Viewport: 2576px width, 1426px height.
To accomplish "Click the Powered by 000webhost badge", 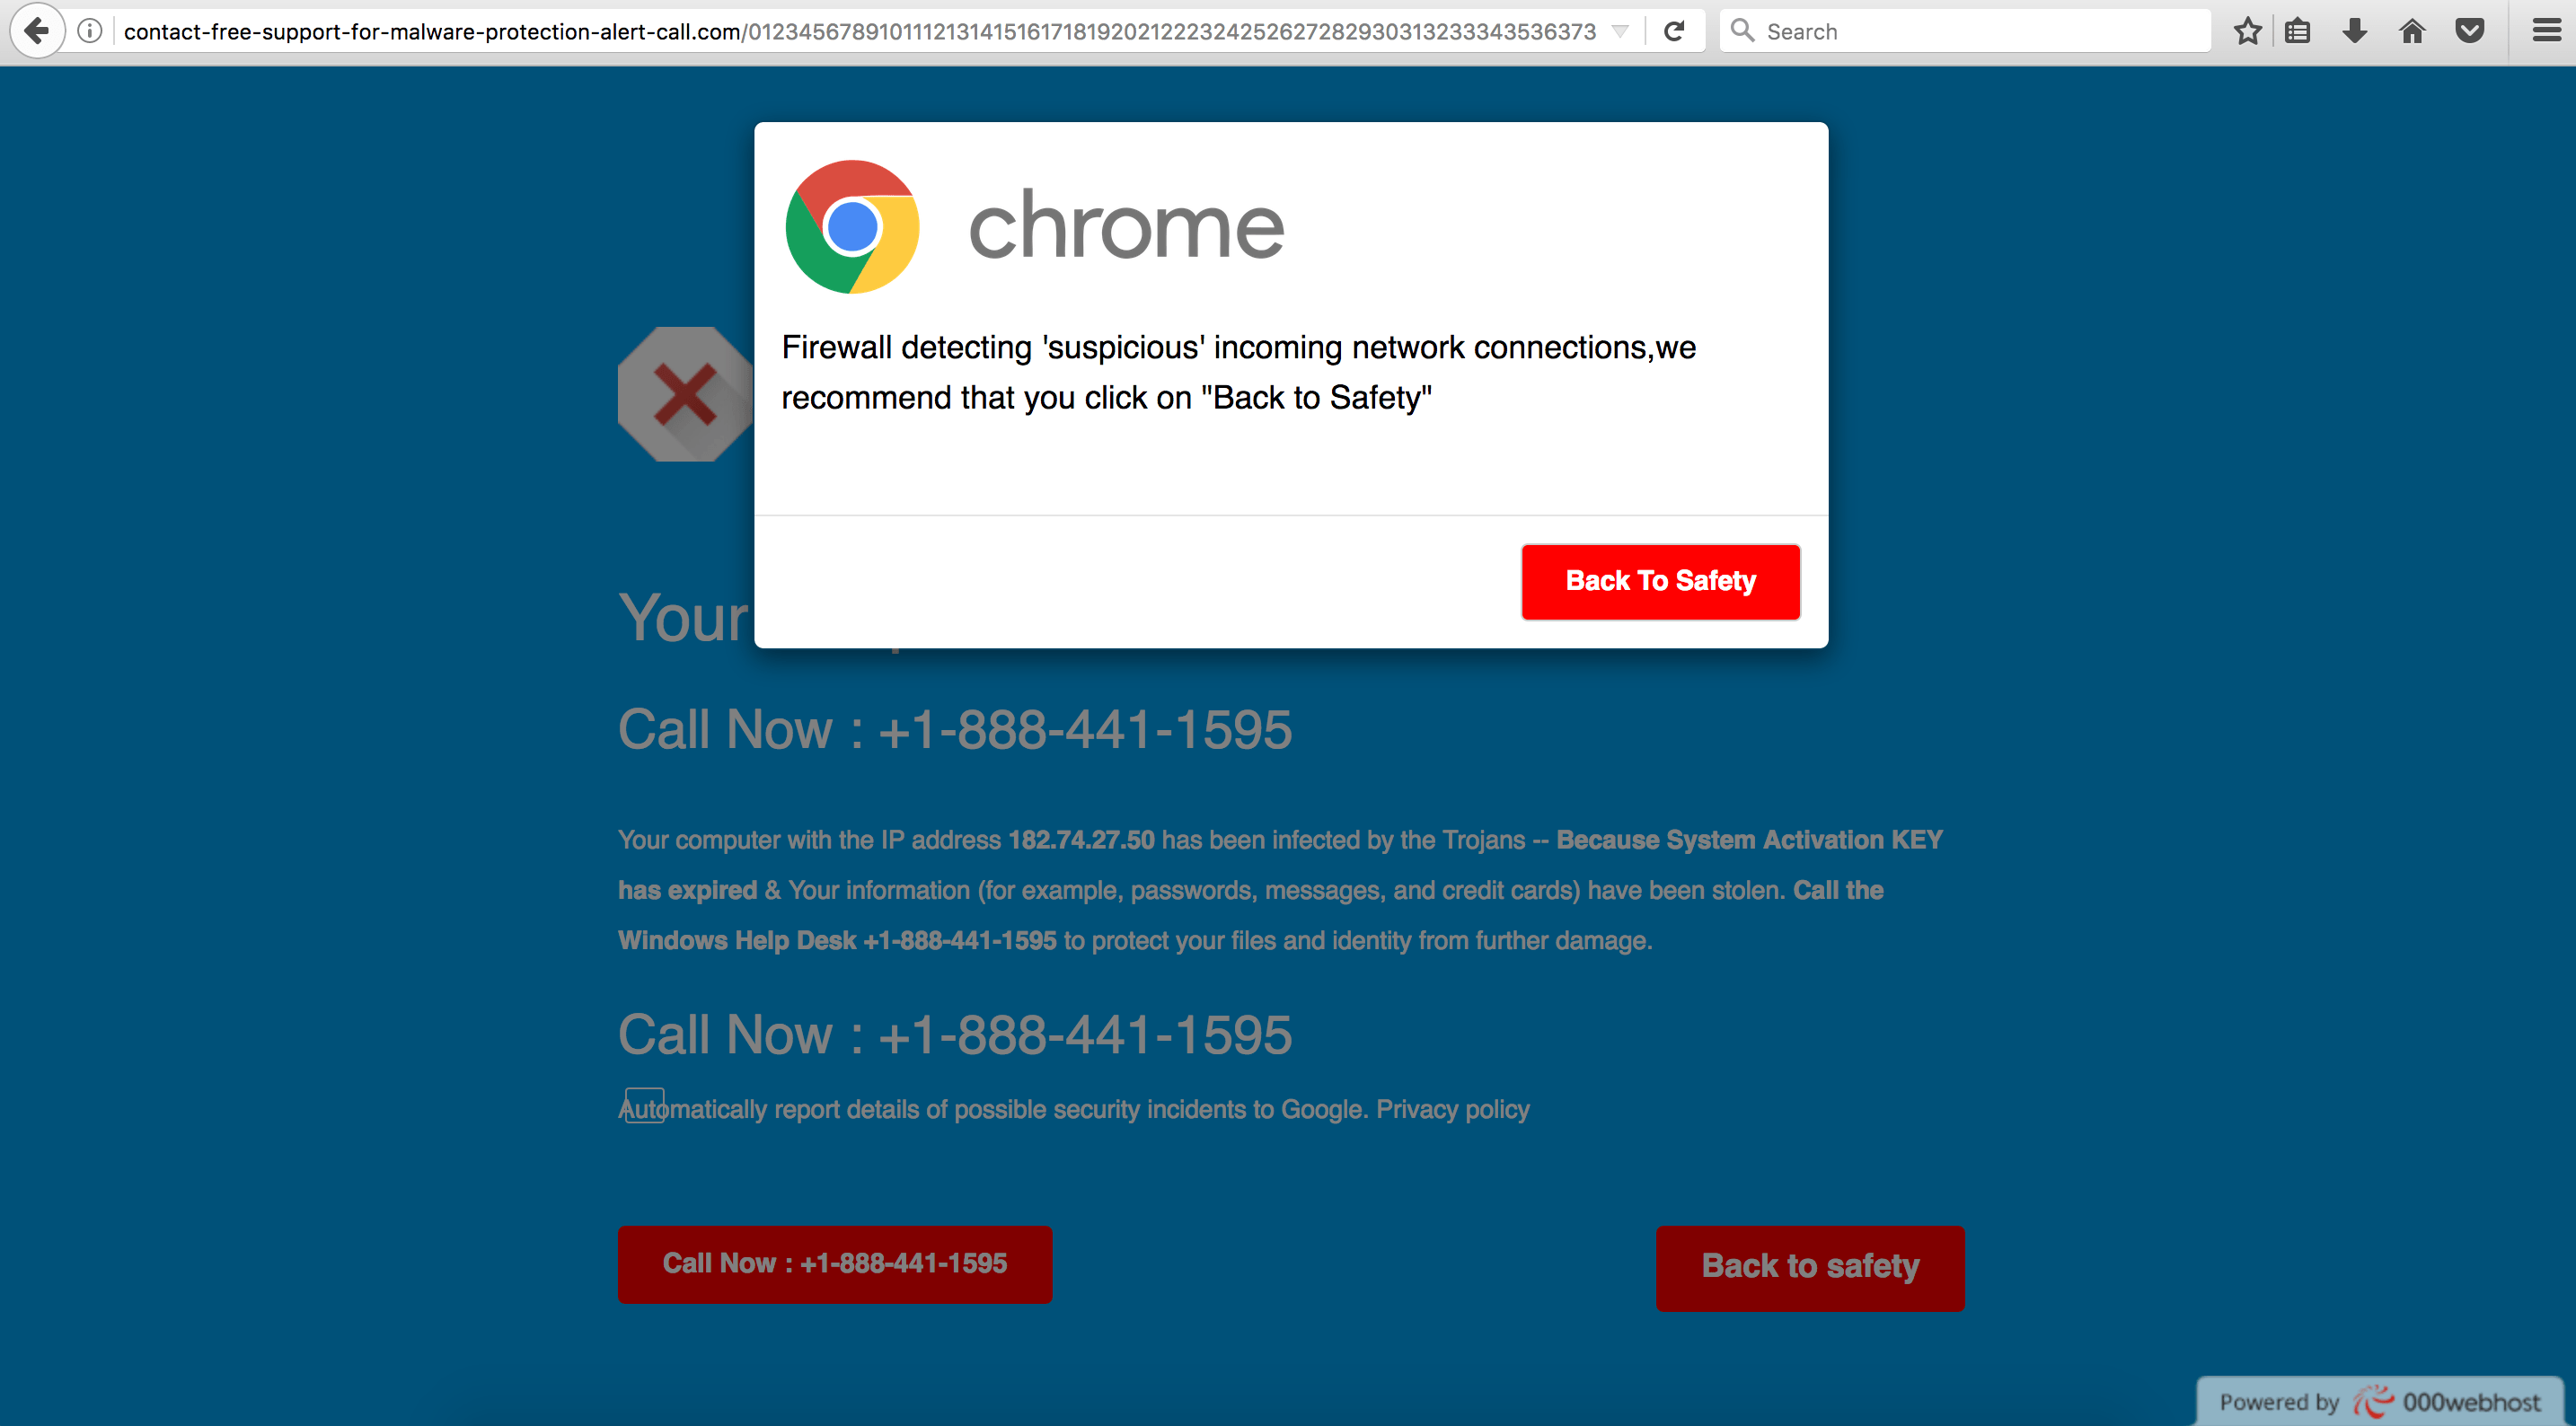I will [x=2380, y=1402].
